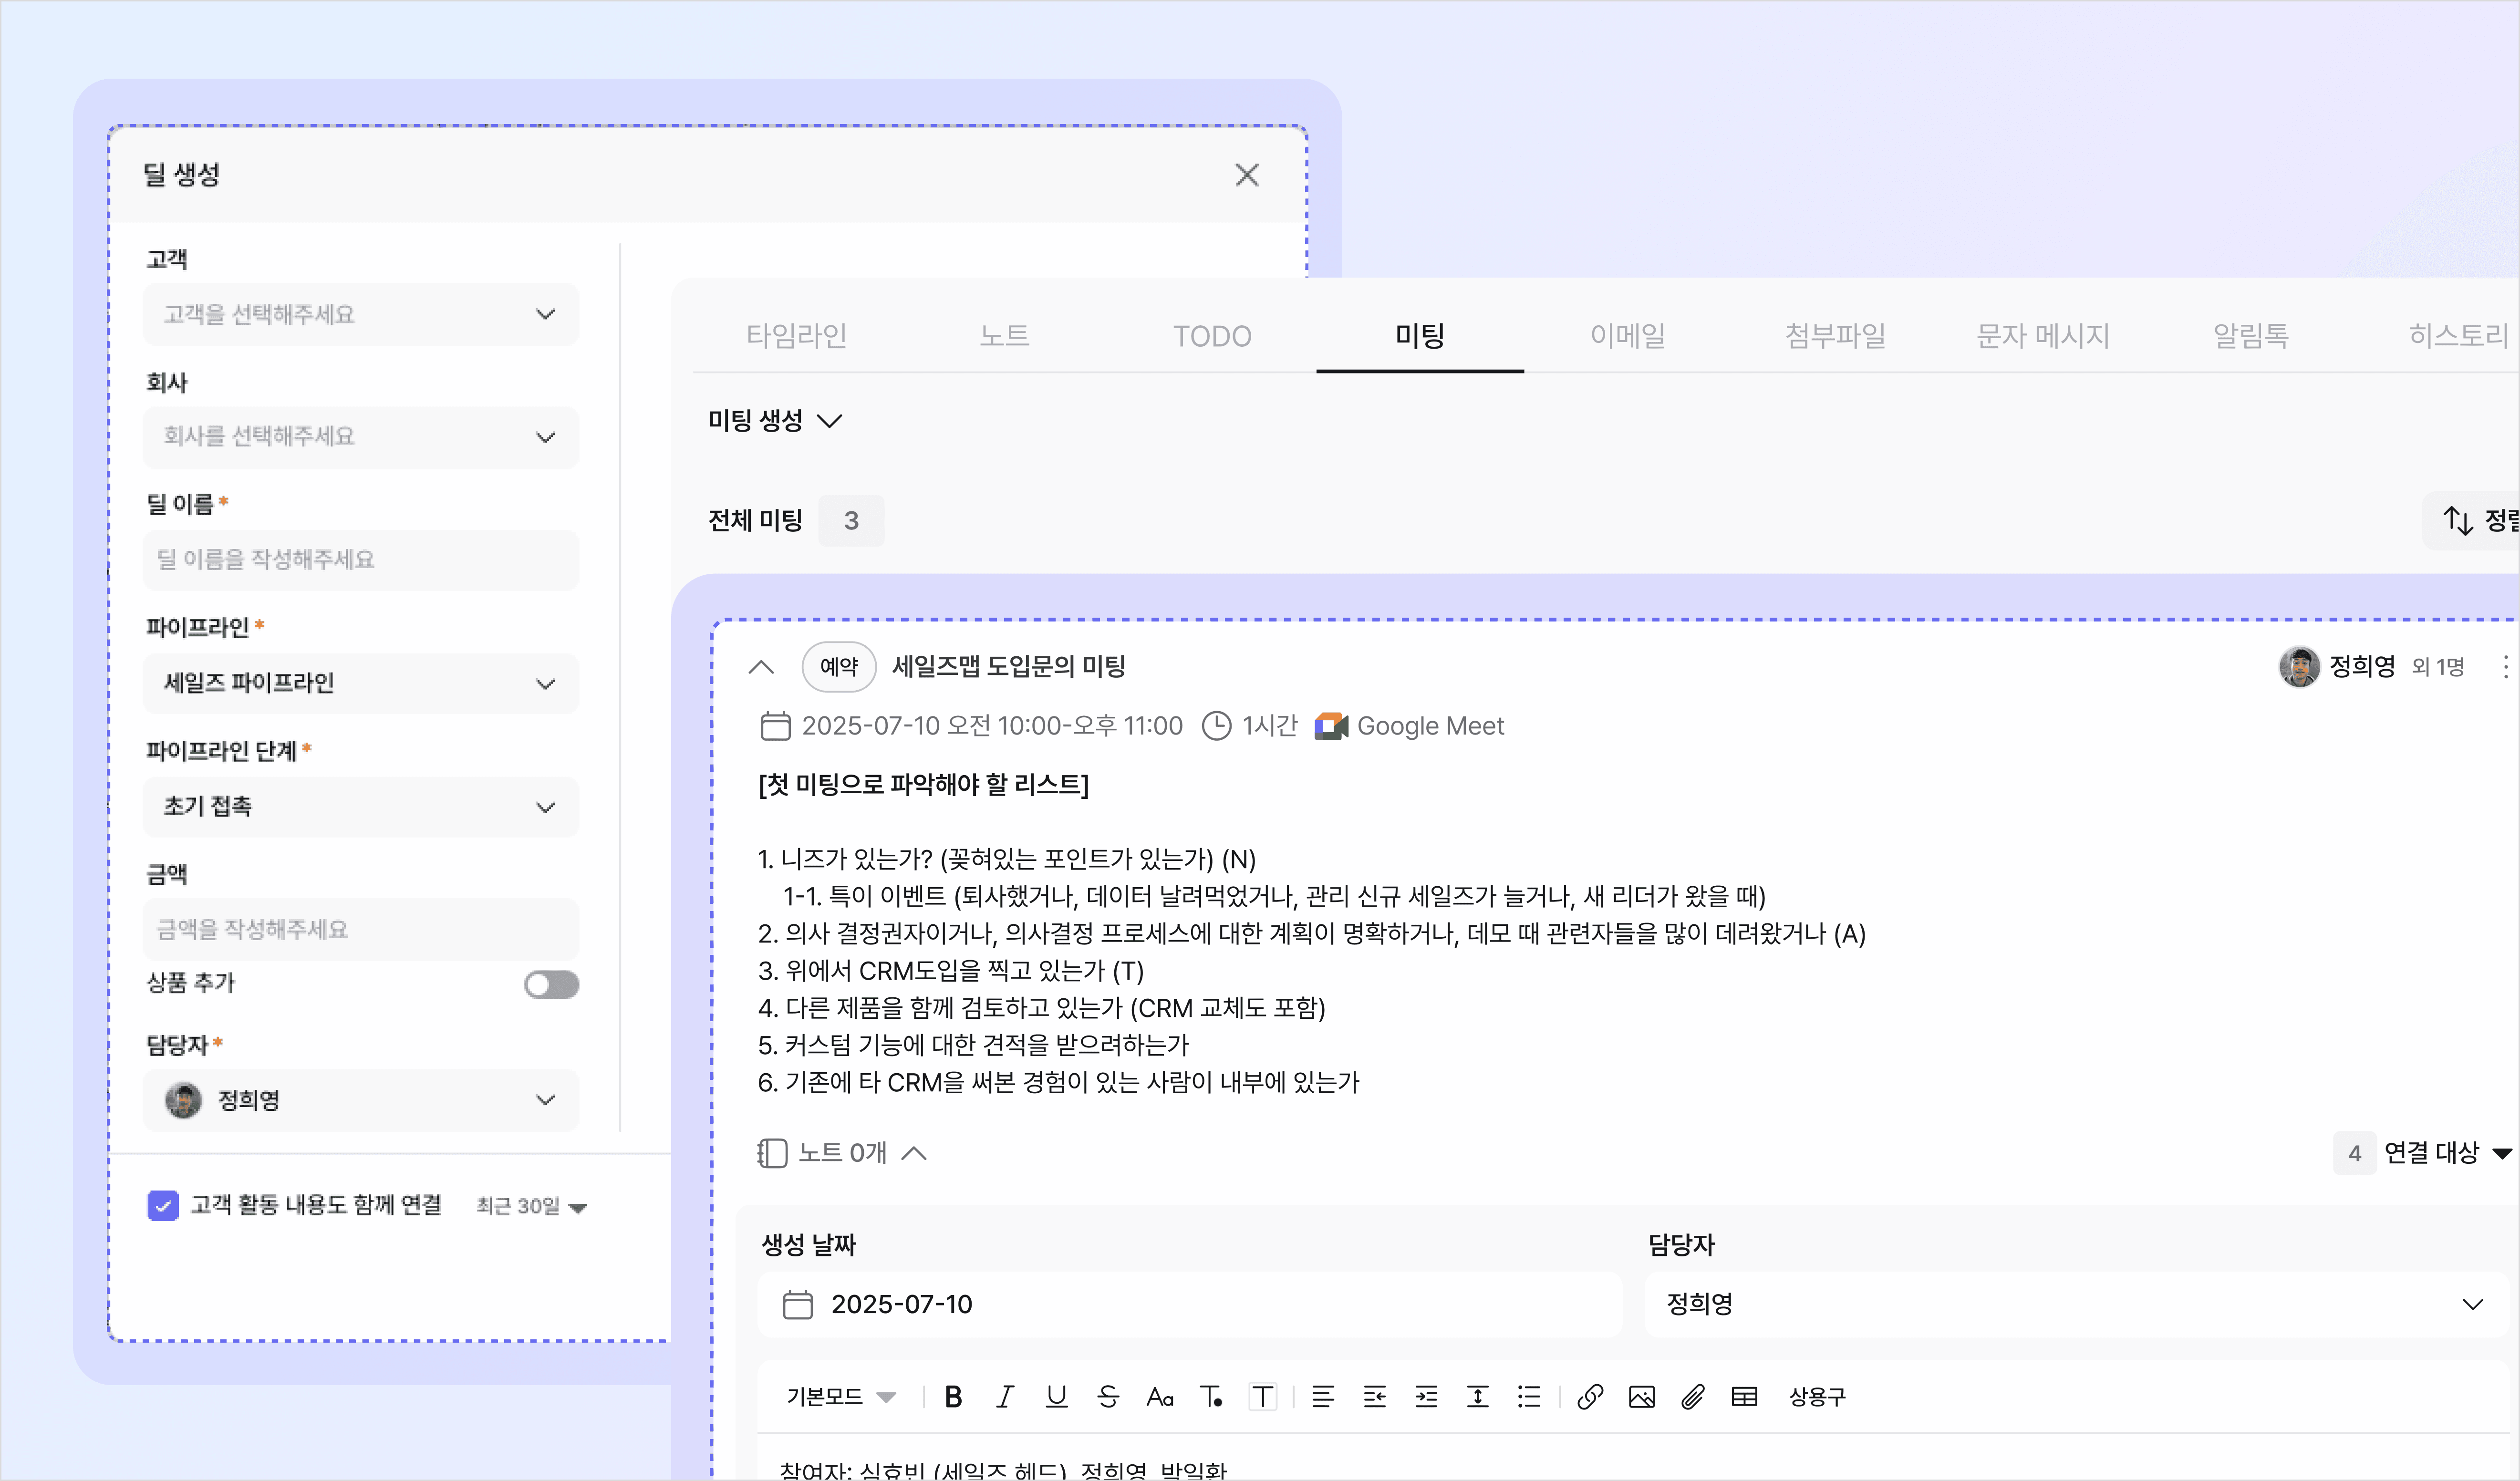This screenshot has height=1481, width=2520.
Task: Insert a hyperlink using the link icon
Action: point(1590,1397)
